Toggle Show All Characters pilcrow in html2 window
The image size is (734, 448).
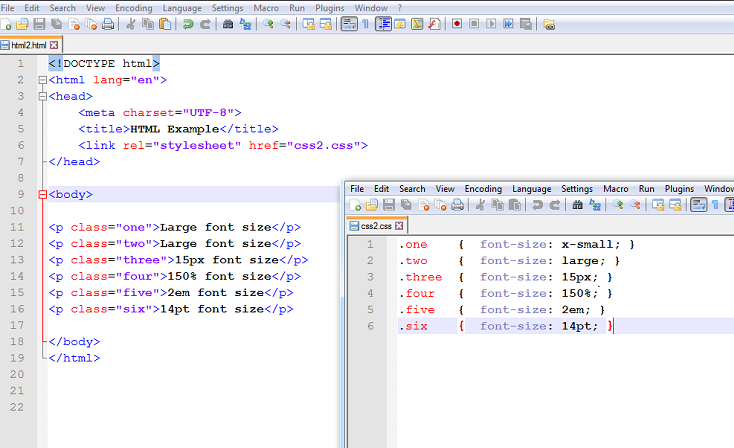pos(366,24)
